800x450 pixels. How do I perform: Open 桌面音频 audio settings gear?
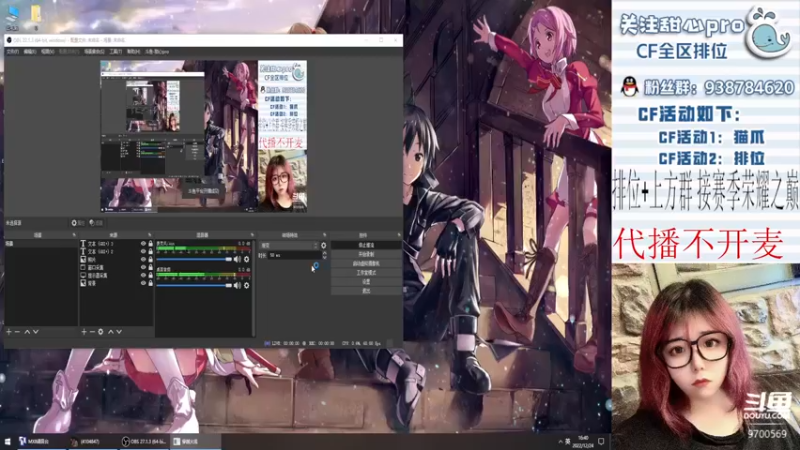click(246, 285)
